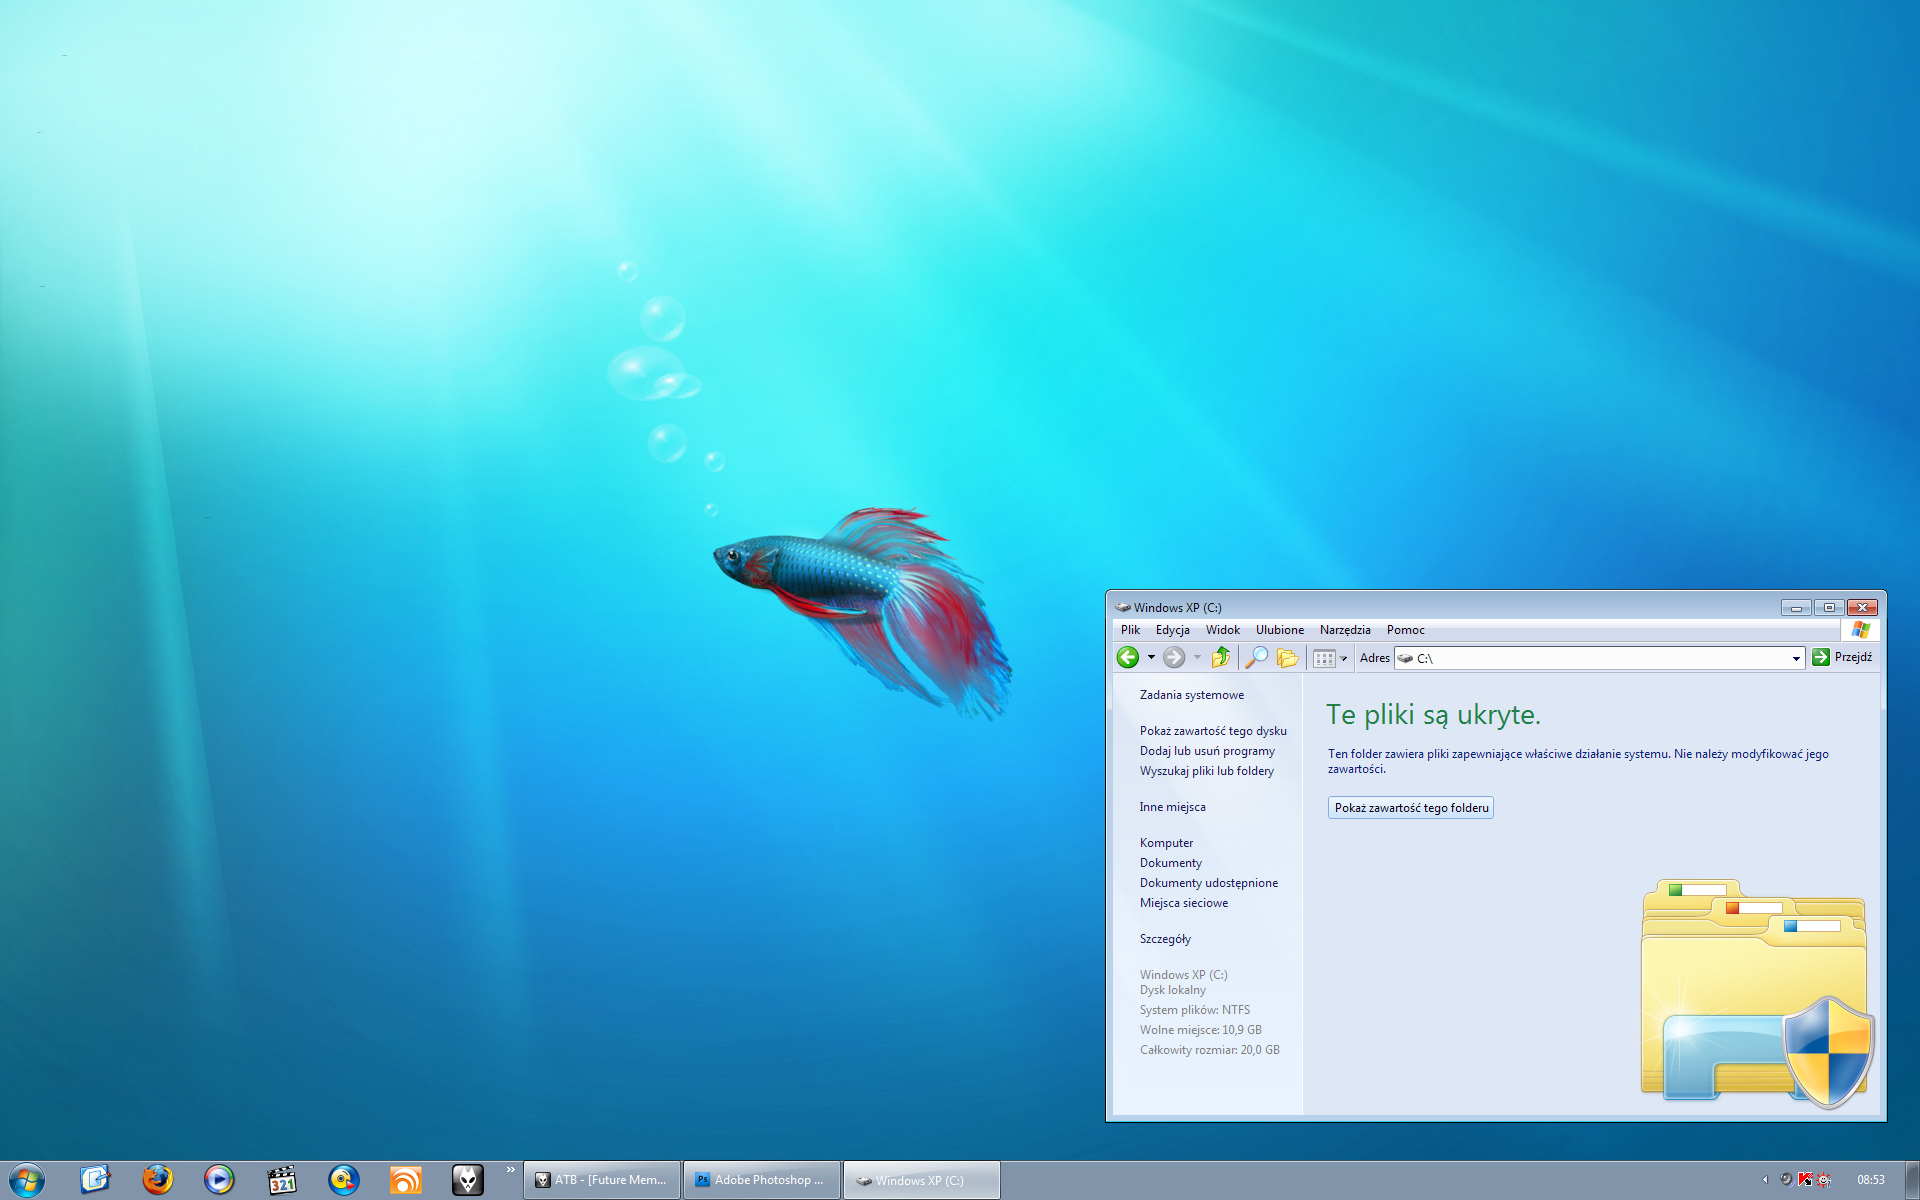Navigate to Komputer in the sidebar
Viewport: 1920px width, 1200px height.
tap(1166, 842)
